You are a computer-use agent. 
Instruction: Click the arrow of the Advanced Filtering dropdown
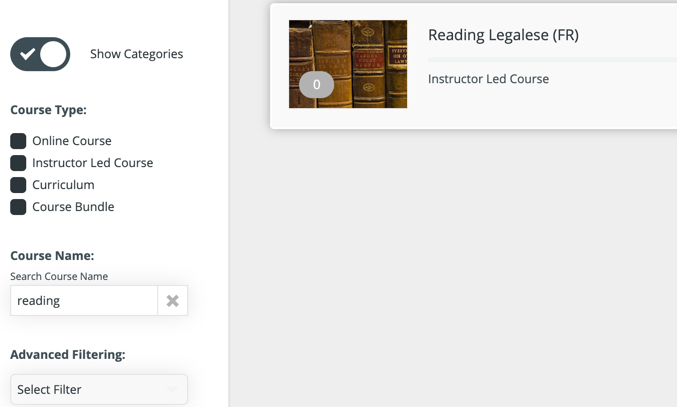point(172,389)
